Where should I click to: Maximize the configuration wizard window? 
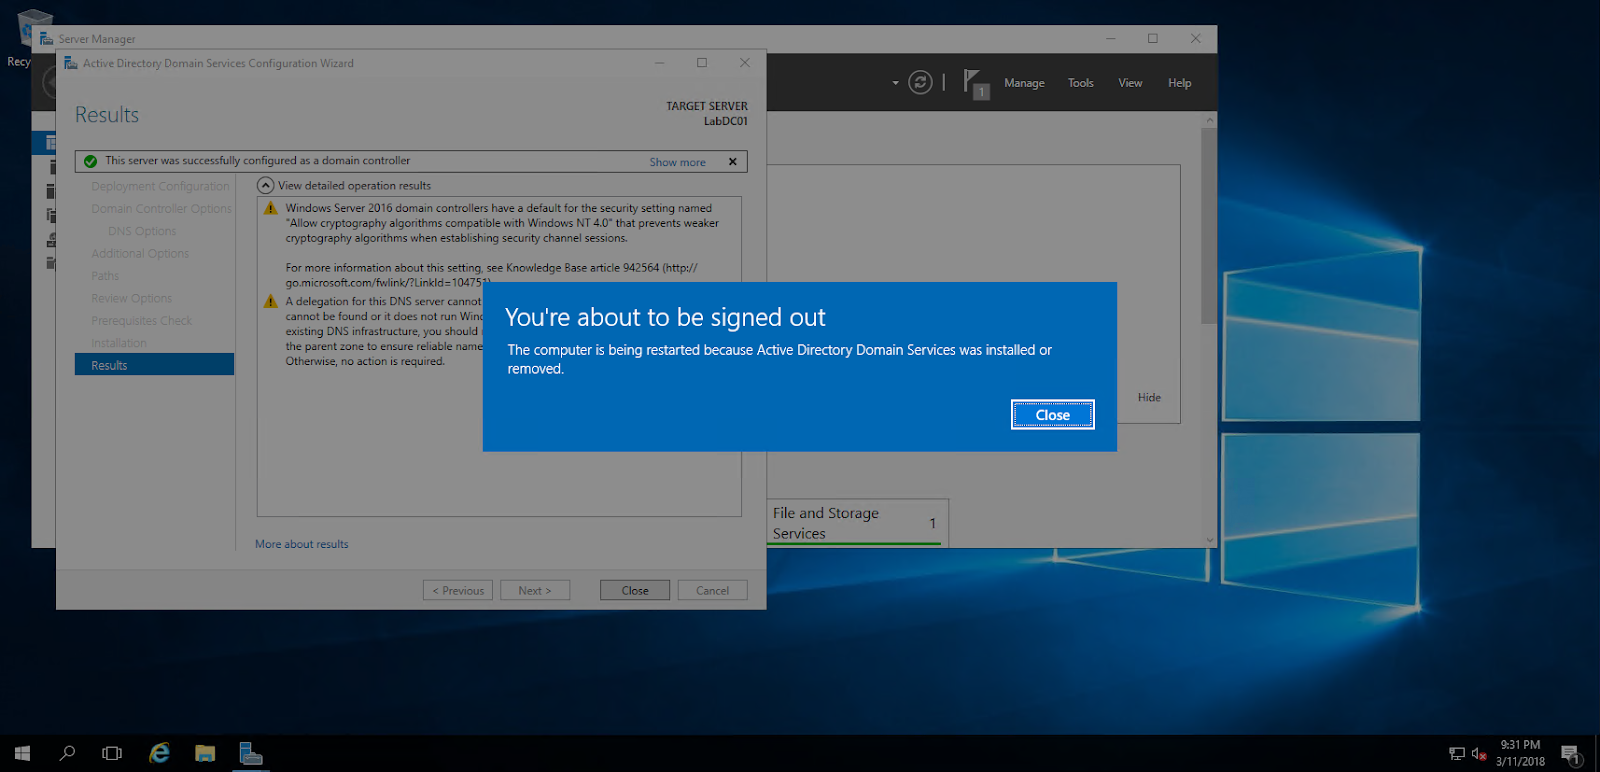click(x=702, y=63)
